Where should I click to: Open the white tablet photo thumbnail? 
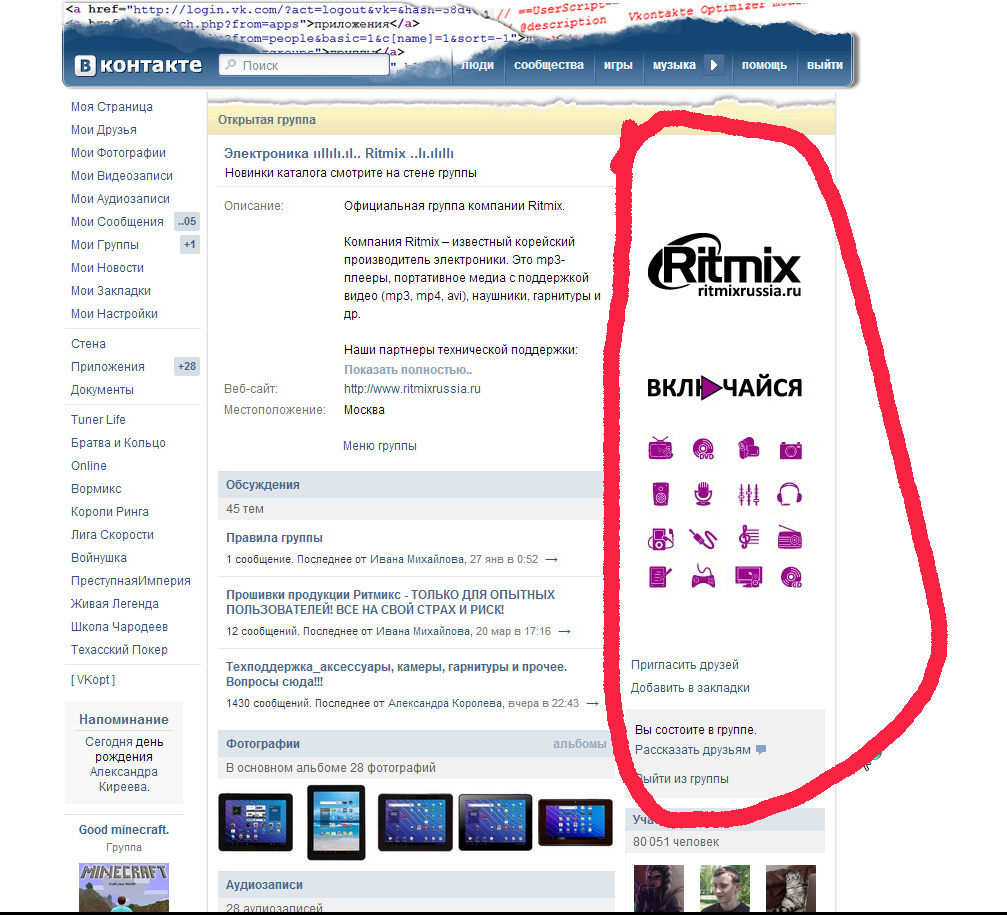(x=336, y=823)
